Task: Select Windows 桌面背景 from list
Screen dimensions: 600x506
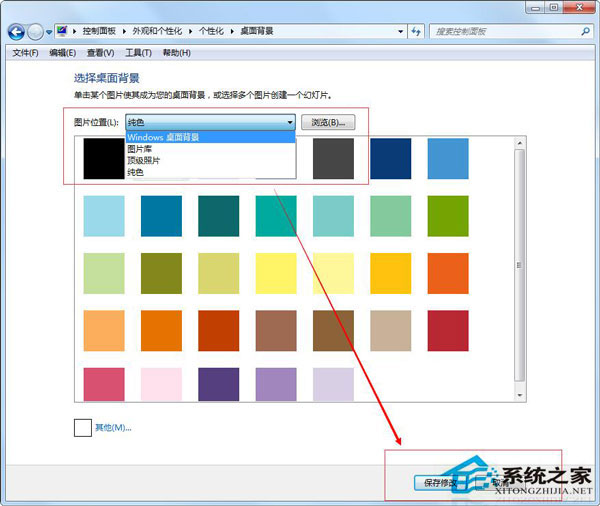Action: (x=210, y=137)
